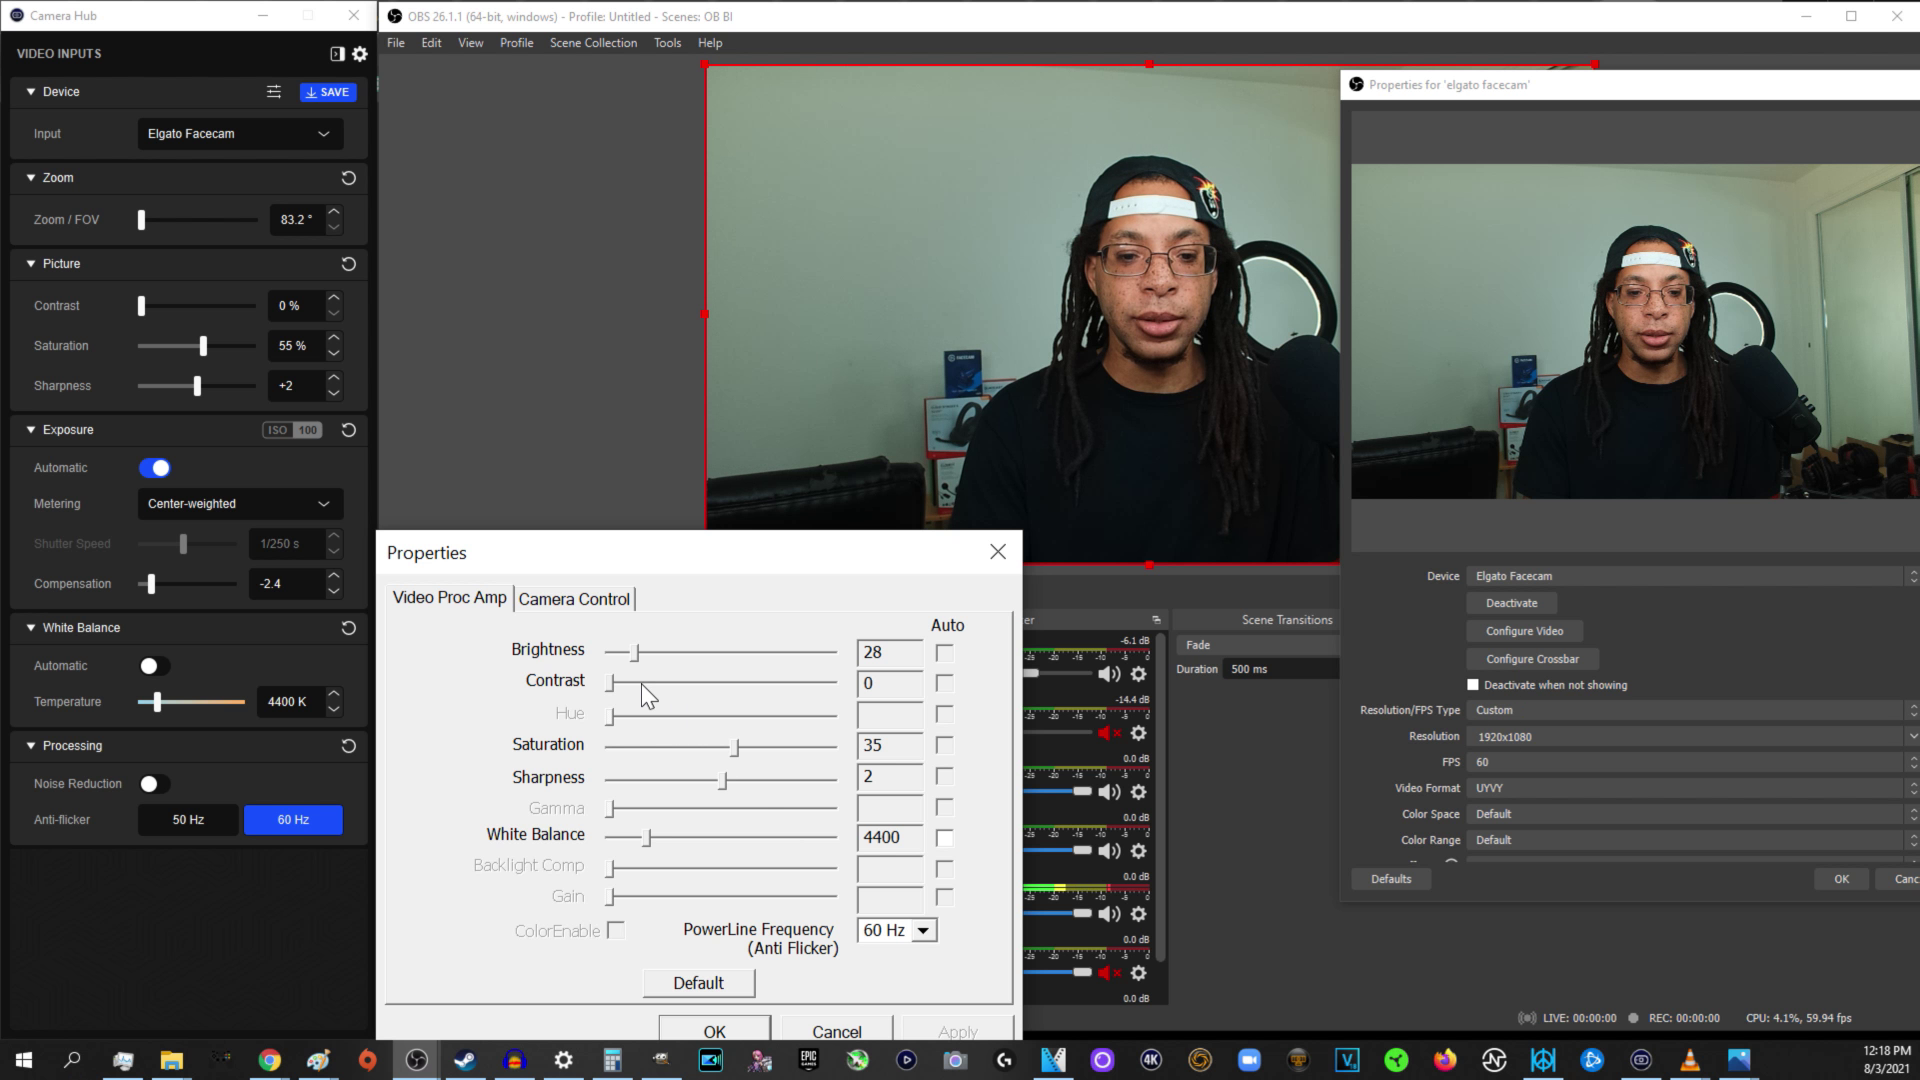Open VLC media player from taskbar

[x=1690, y=1060]
